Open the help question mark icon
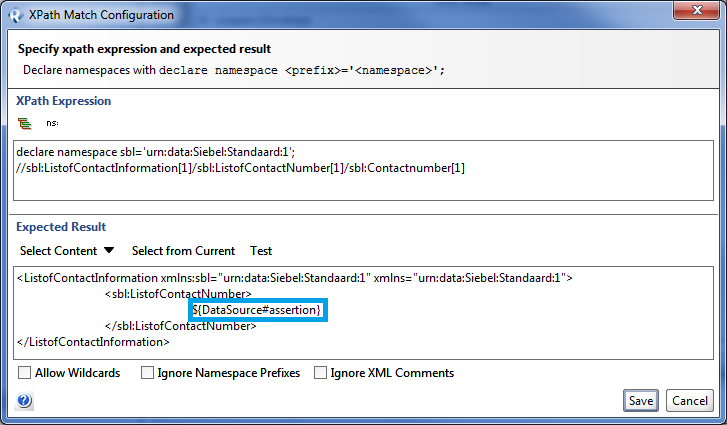This screenshot has height=425, width=727. point(24,401)
